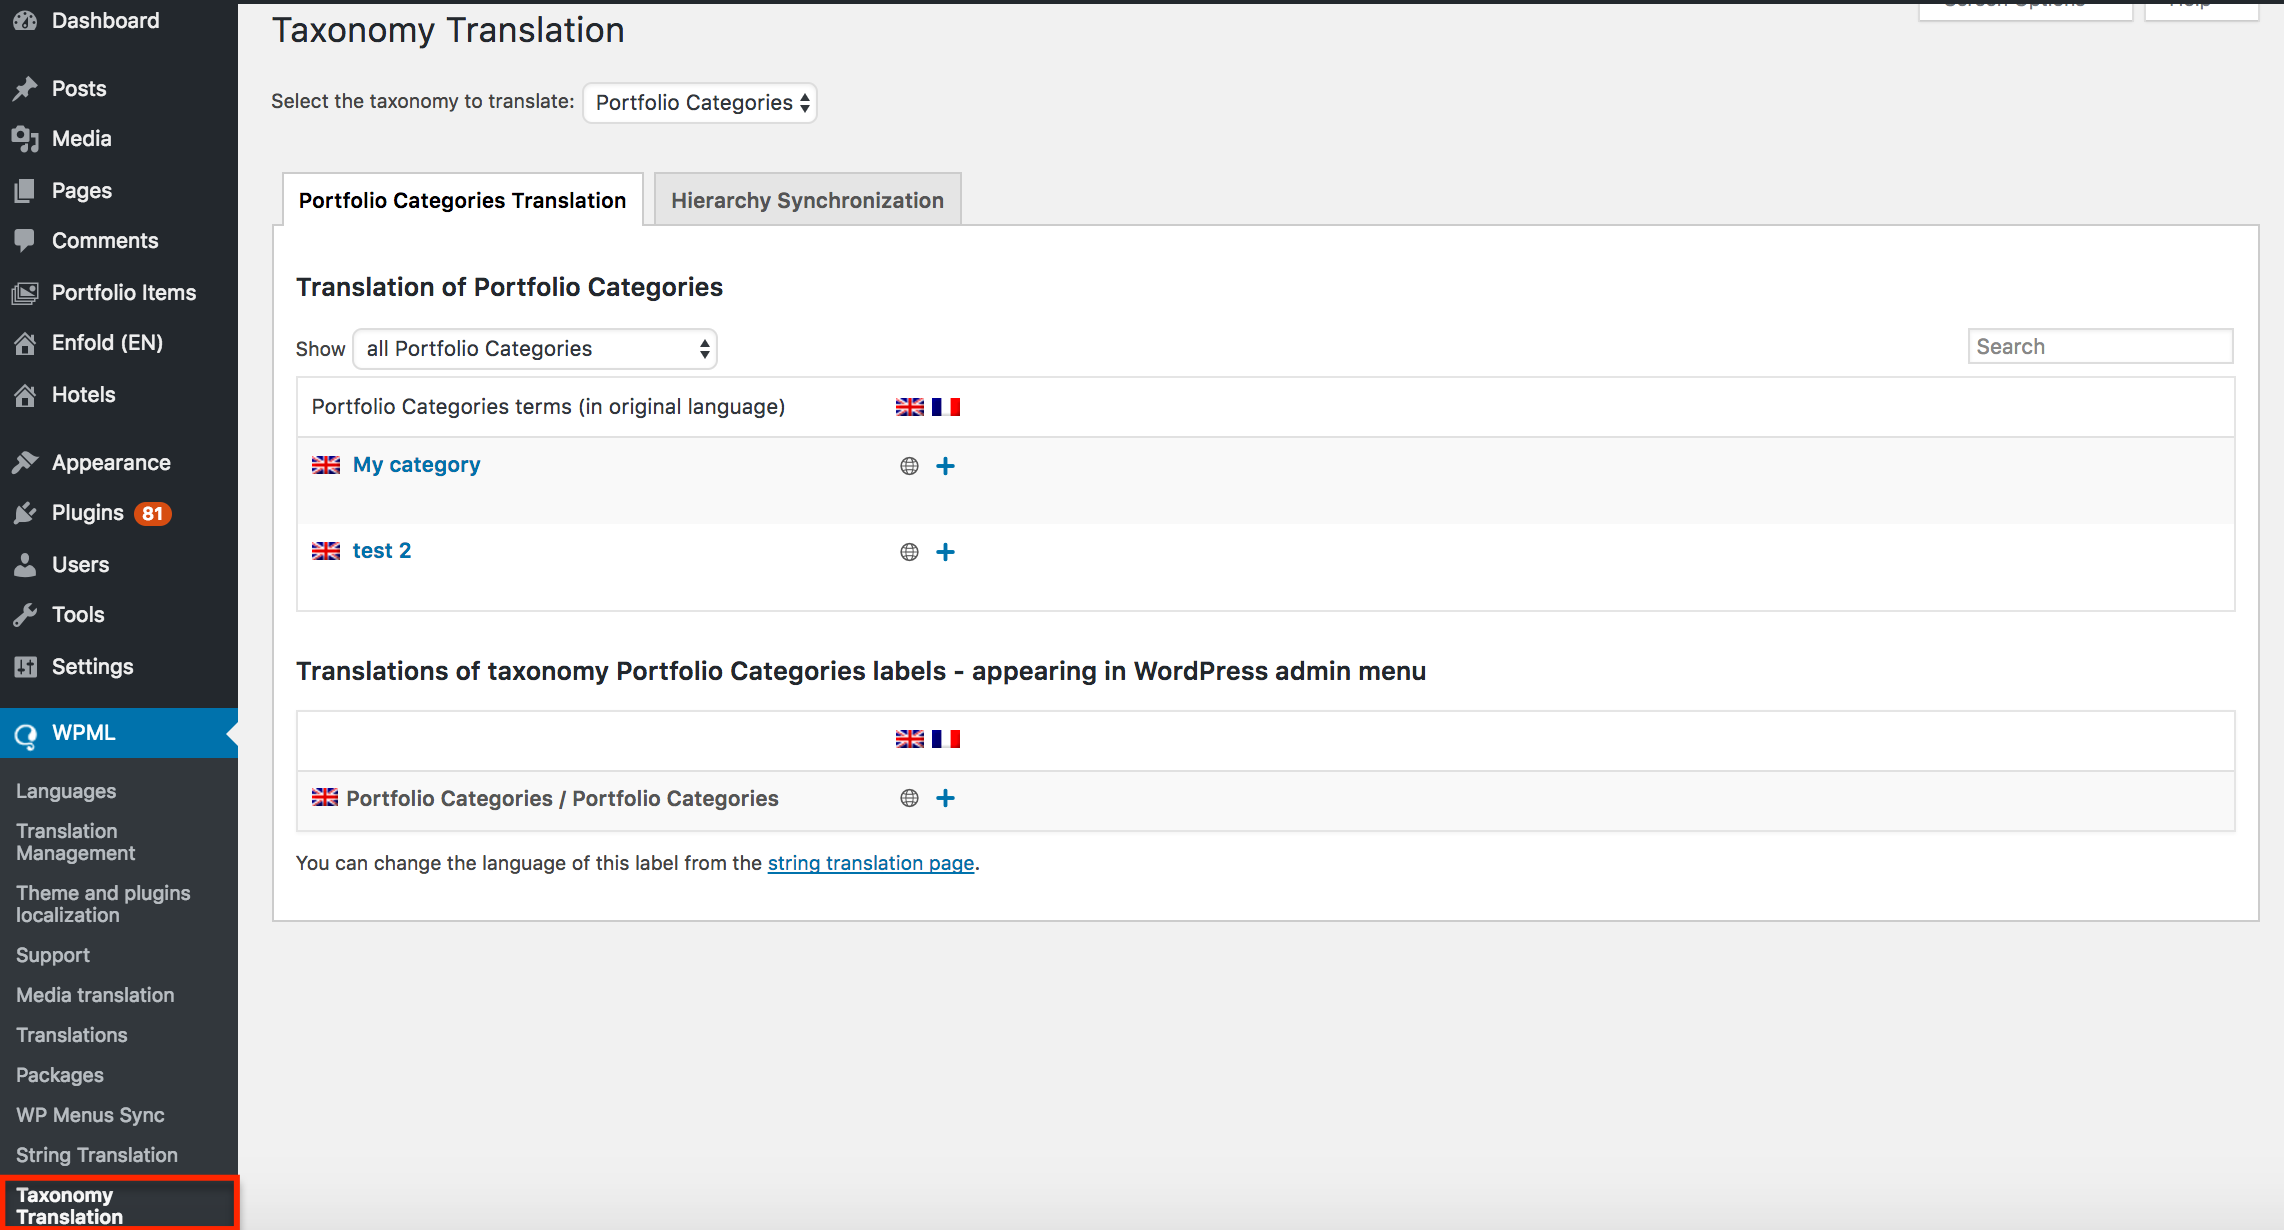
Task: Follow the string translation page link
Action: click(x=871, y=863)
